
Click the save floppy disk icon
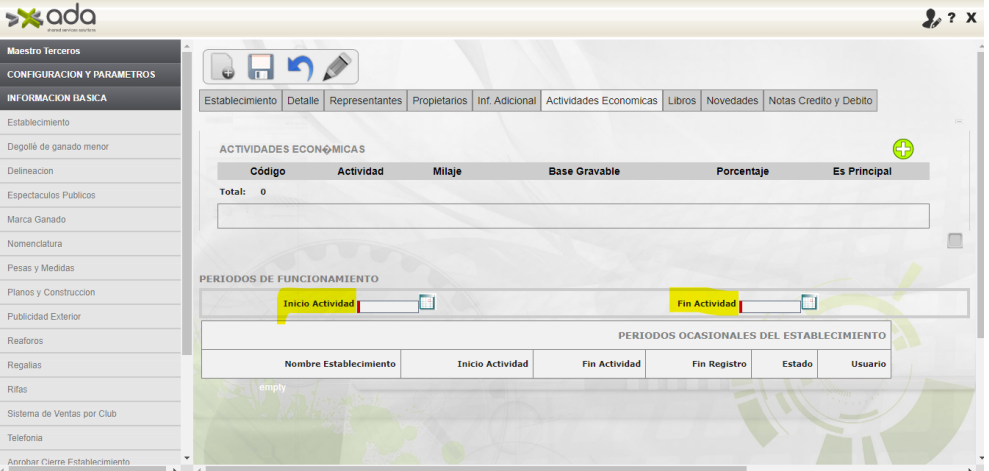261,67
